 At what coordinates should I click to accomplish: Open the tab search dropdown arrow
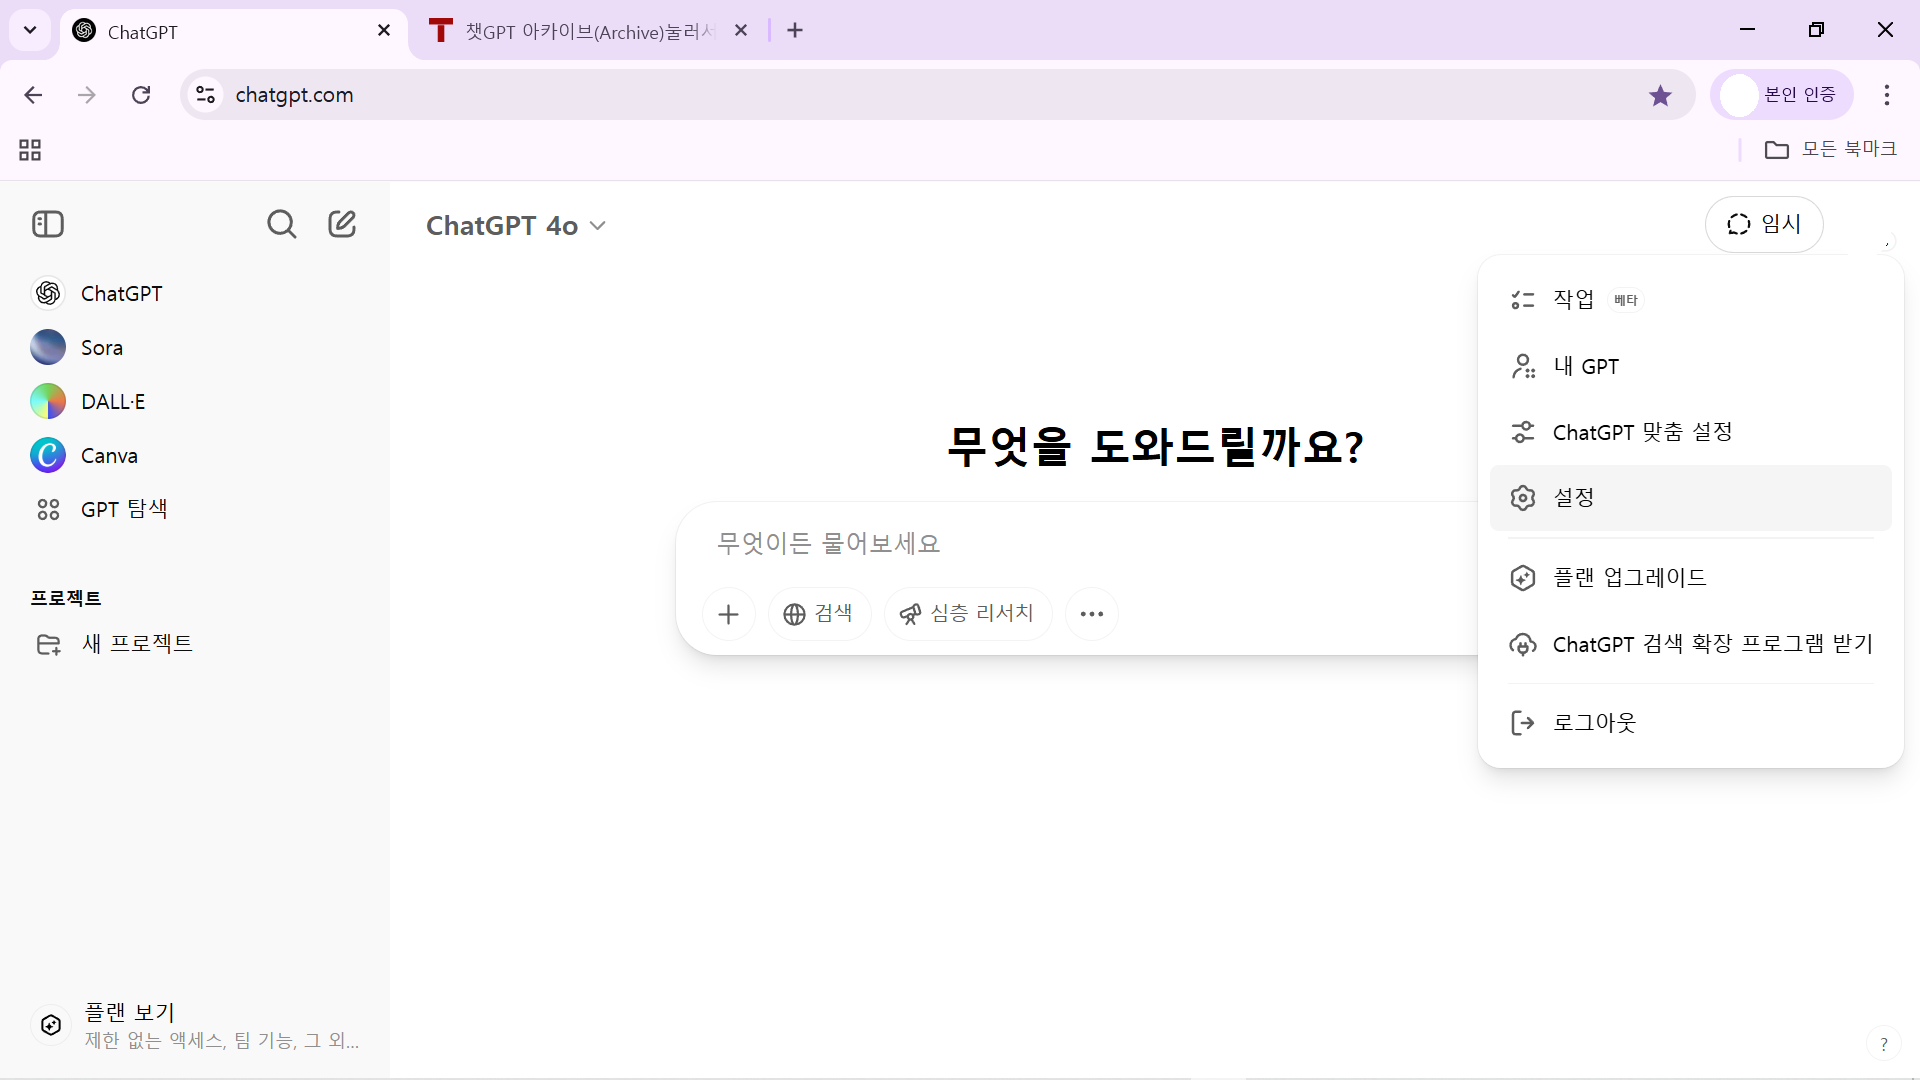click(30, 30)
